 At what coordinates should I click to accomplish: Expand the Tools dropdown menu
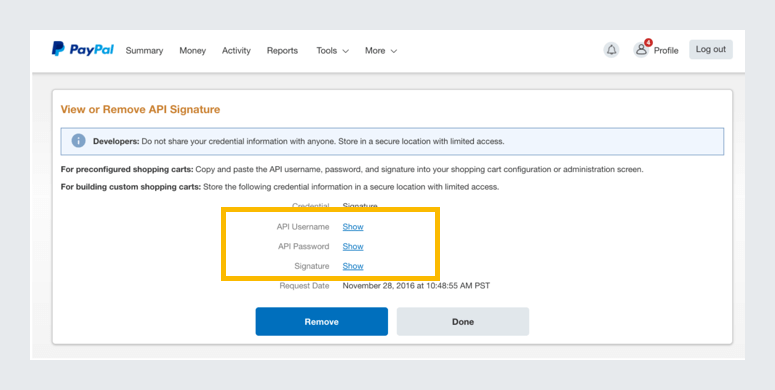click(333, 50)
